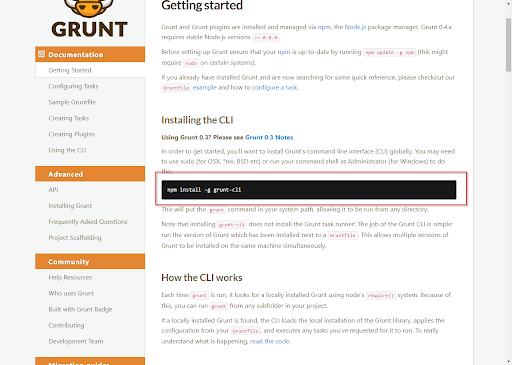Click the 'Installing the CLI' heading
This screenshot has width=512, height=365.
(197, 120)
